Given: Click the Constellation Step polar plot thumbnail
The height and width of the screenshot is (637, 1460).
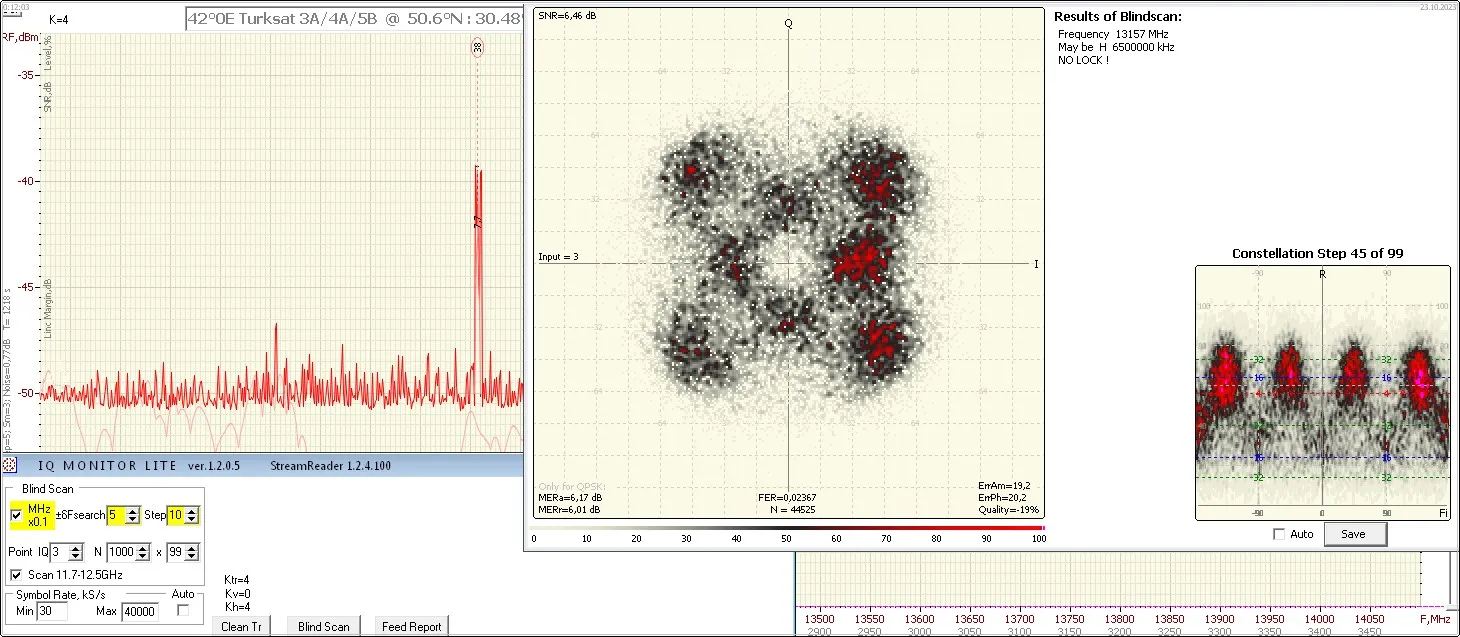Looking at the screenshot, I should 1322,392.
